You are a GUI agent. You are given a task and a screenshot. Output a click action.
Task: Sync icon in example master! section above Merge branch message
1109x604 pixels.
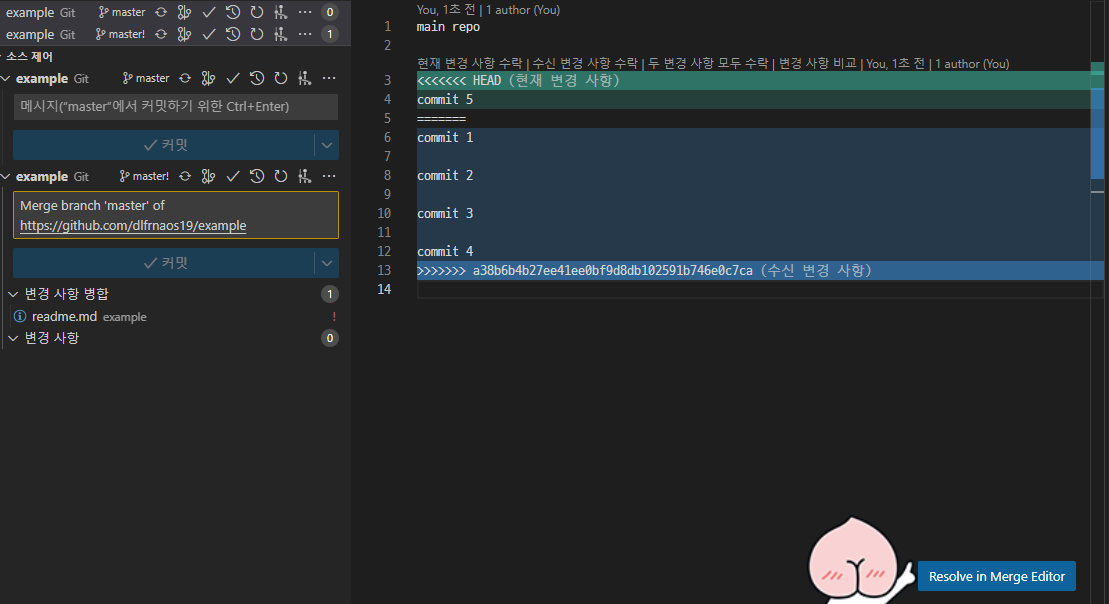185,176
